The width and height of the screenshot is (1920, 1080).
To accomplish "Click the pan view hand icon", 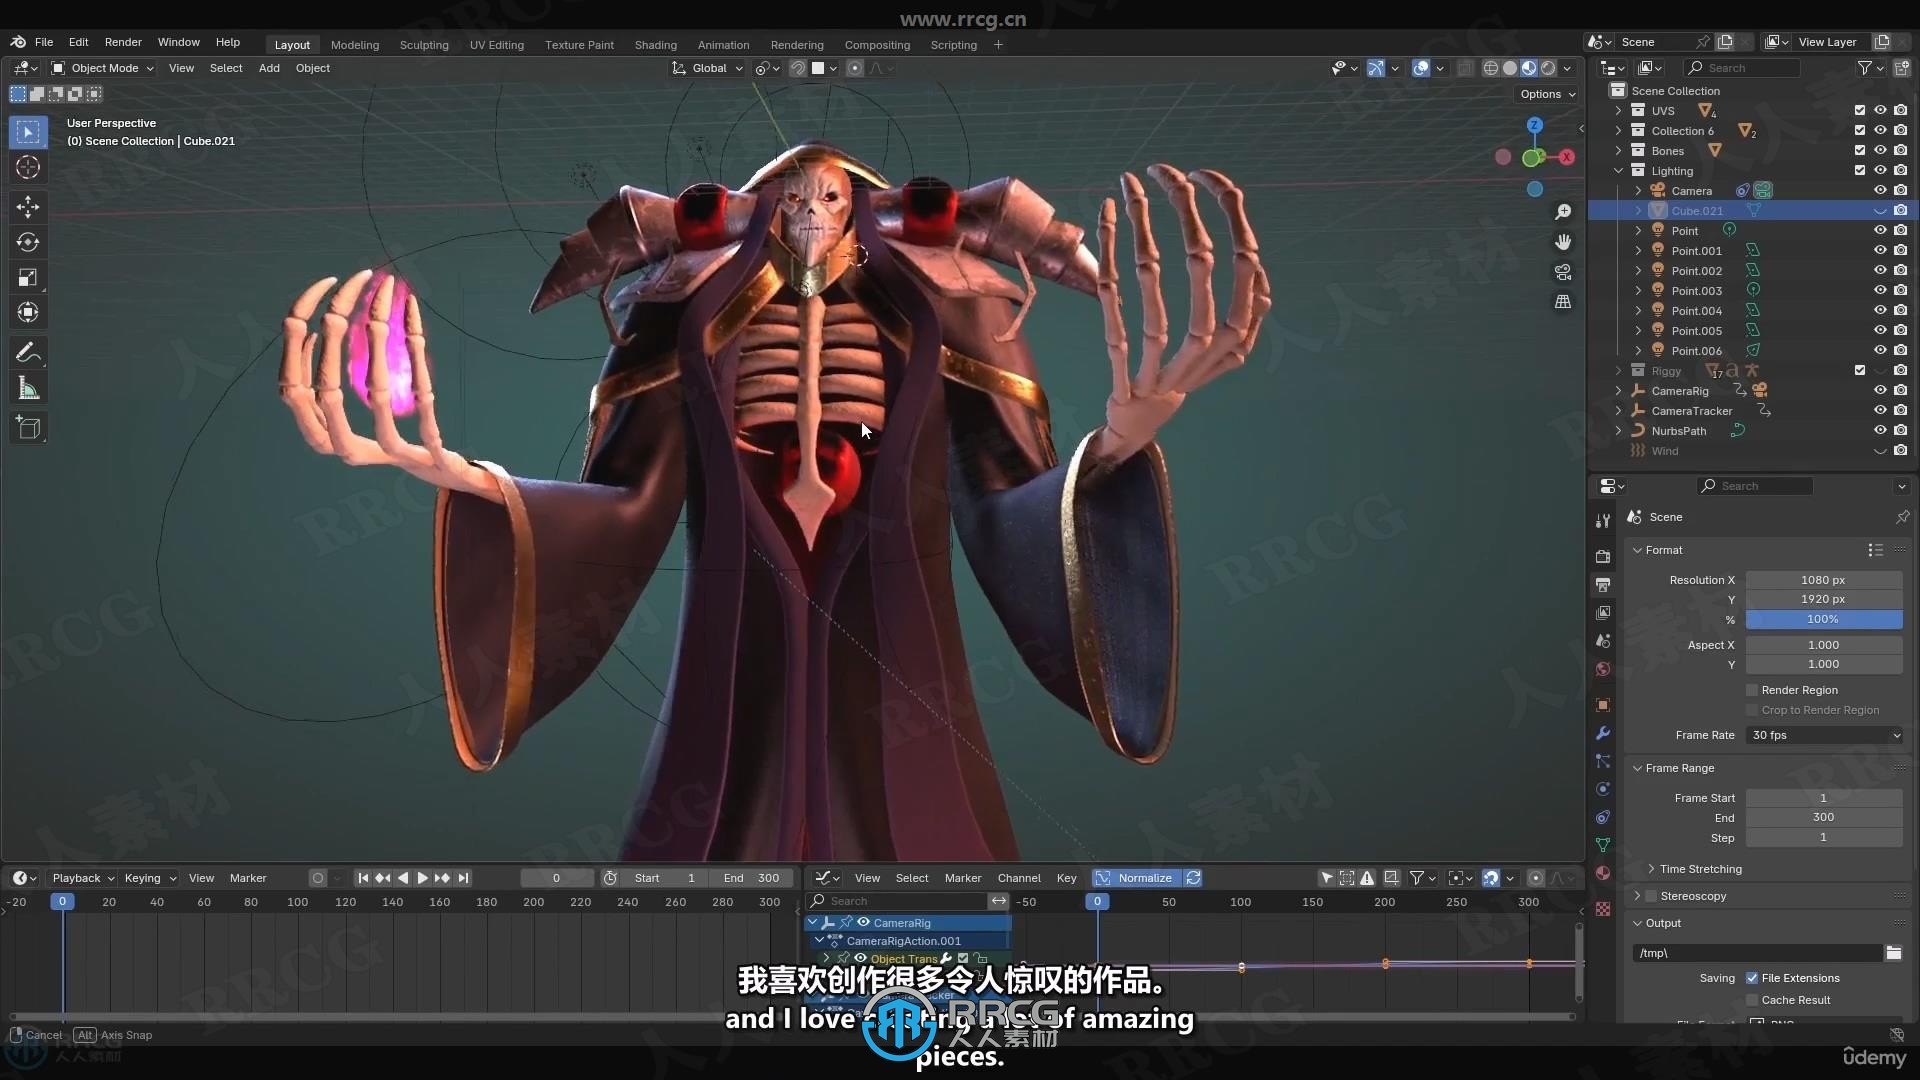I will (1563, 242).
